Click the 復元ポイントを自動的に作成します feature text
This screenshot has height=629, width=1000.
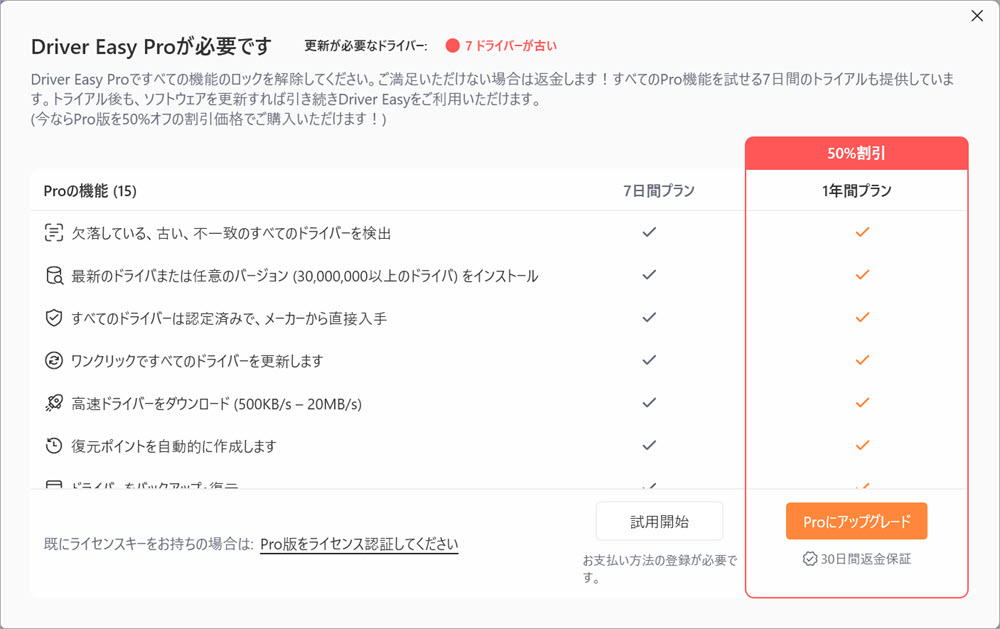pyautogui.click(x=173, y=446)
